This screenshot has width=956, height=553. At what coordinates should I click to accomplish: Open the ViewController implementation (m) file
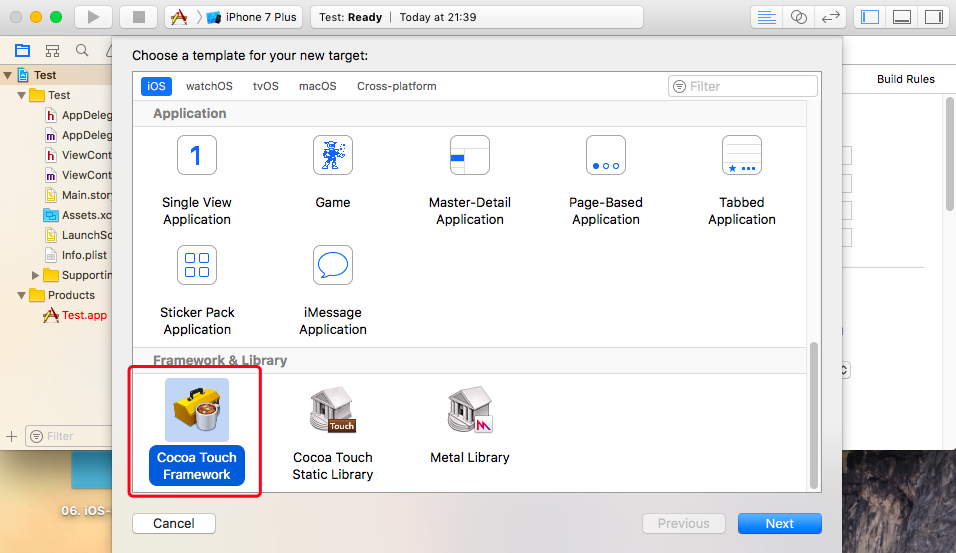click(x=79, y=175)
